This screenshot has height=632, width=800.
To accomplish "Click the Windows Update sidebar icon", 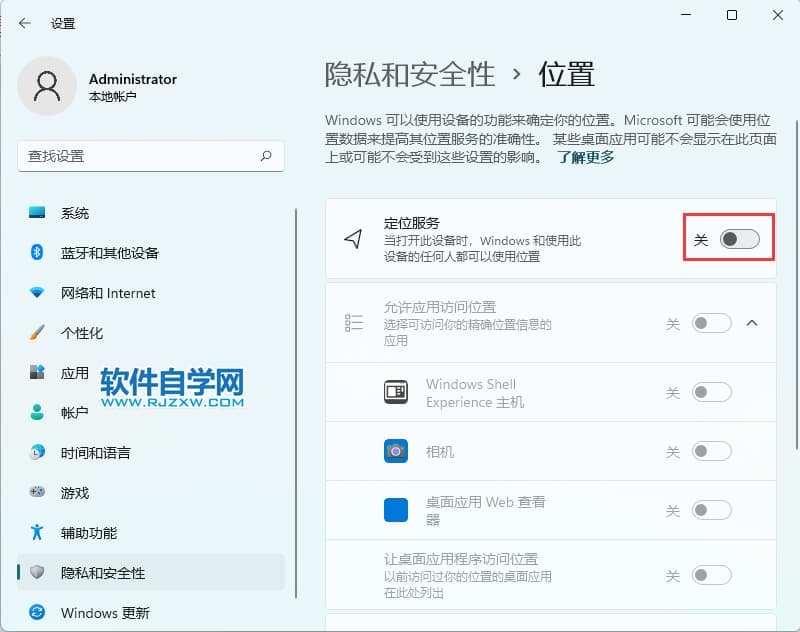I will (38, 612).
